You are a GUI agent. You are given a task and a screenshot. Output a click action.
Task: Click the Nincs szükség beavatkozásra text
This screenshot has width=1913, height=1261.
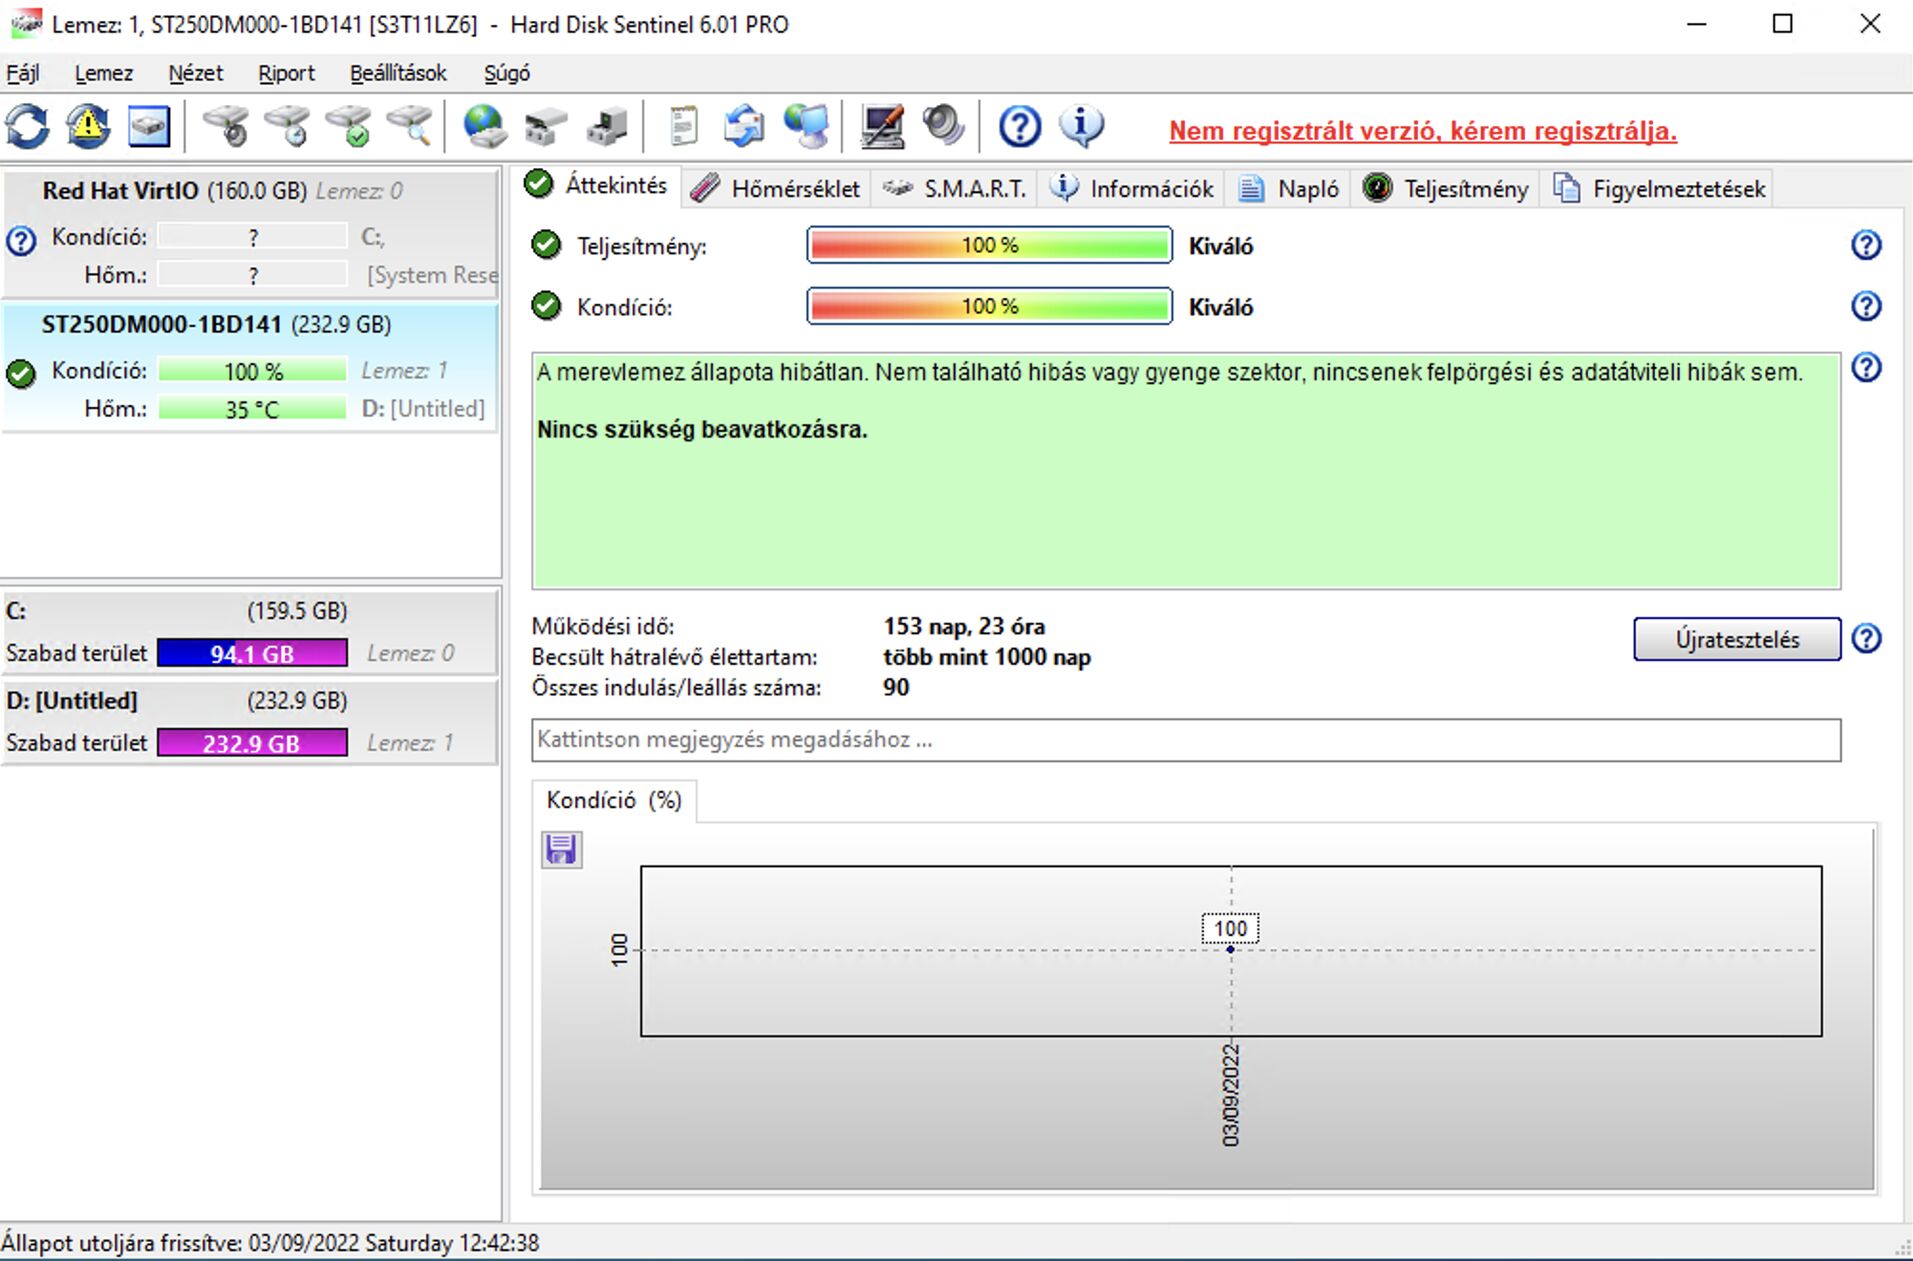[702, 430]
